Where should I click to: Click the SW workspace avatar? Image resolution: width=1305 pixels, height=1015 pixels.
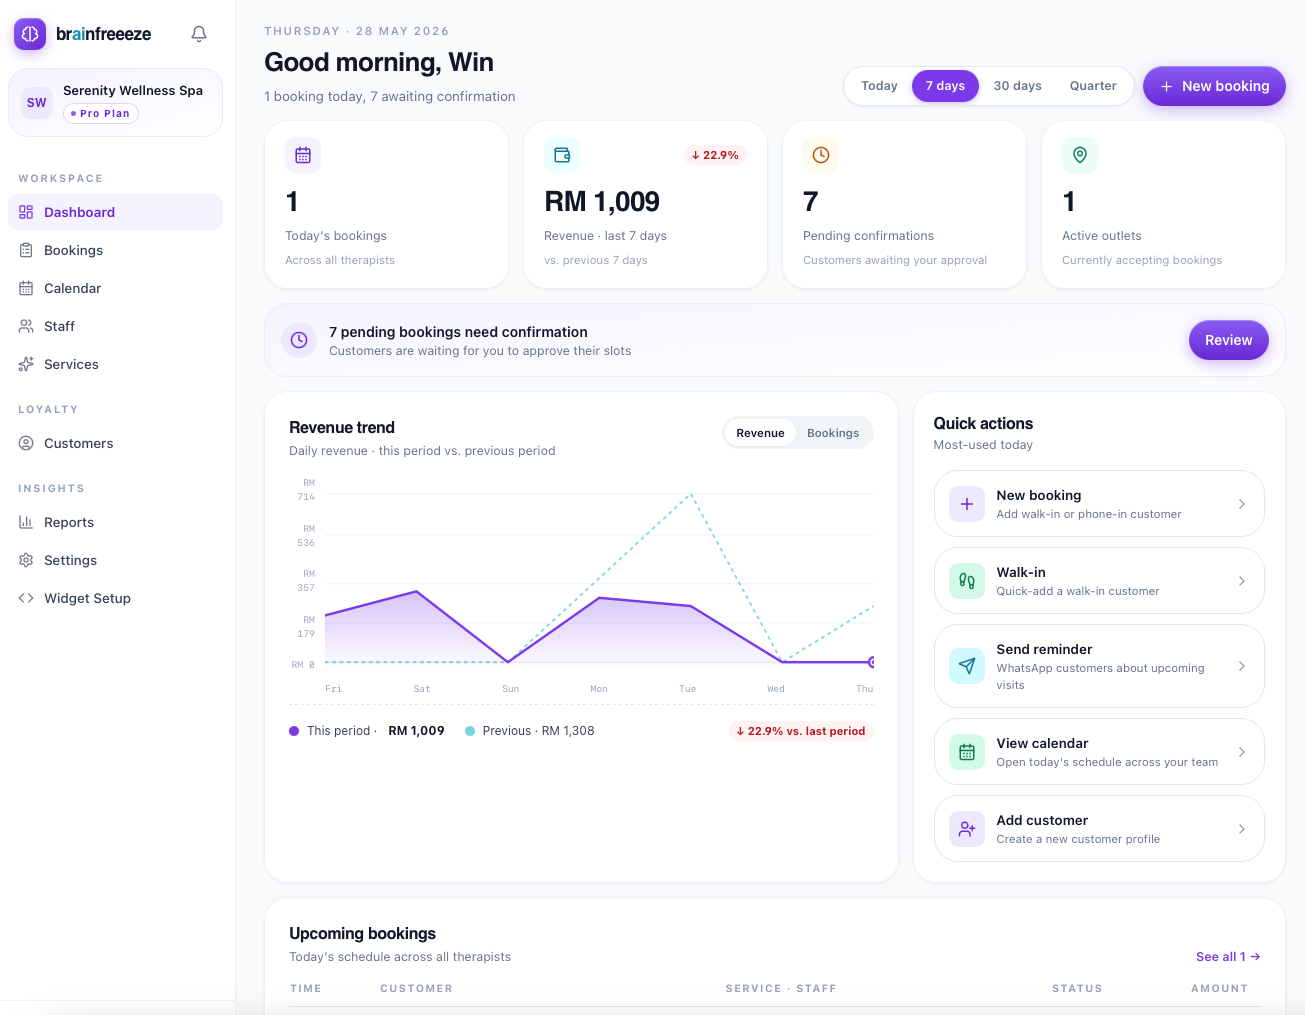pyautogui.click(x=37, y=102)
